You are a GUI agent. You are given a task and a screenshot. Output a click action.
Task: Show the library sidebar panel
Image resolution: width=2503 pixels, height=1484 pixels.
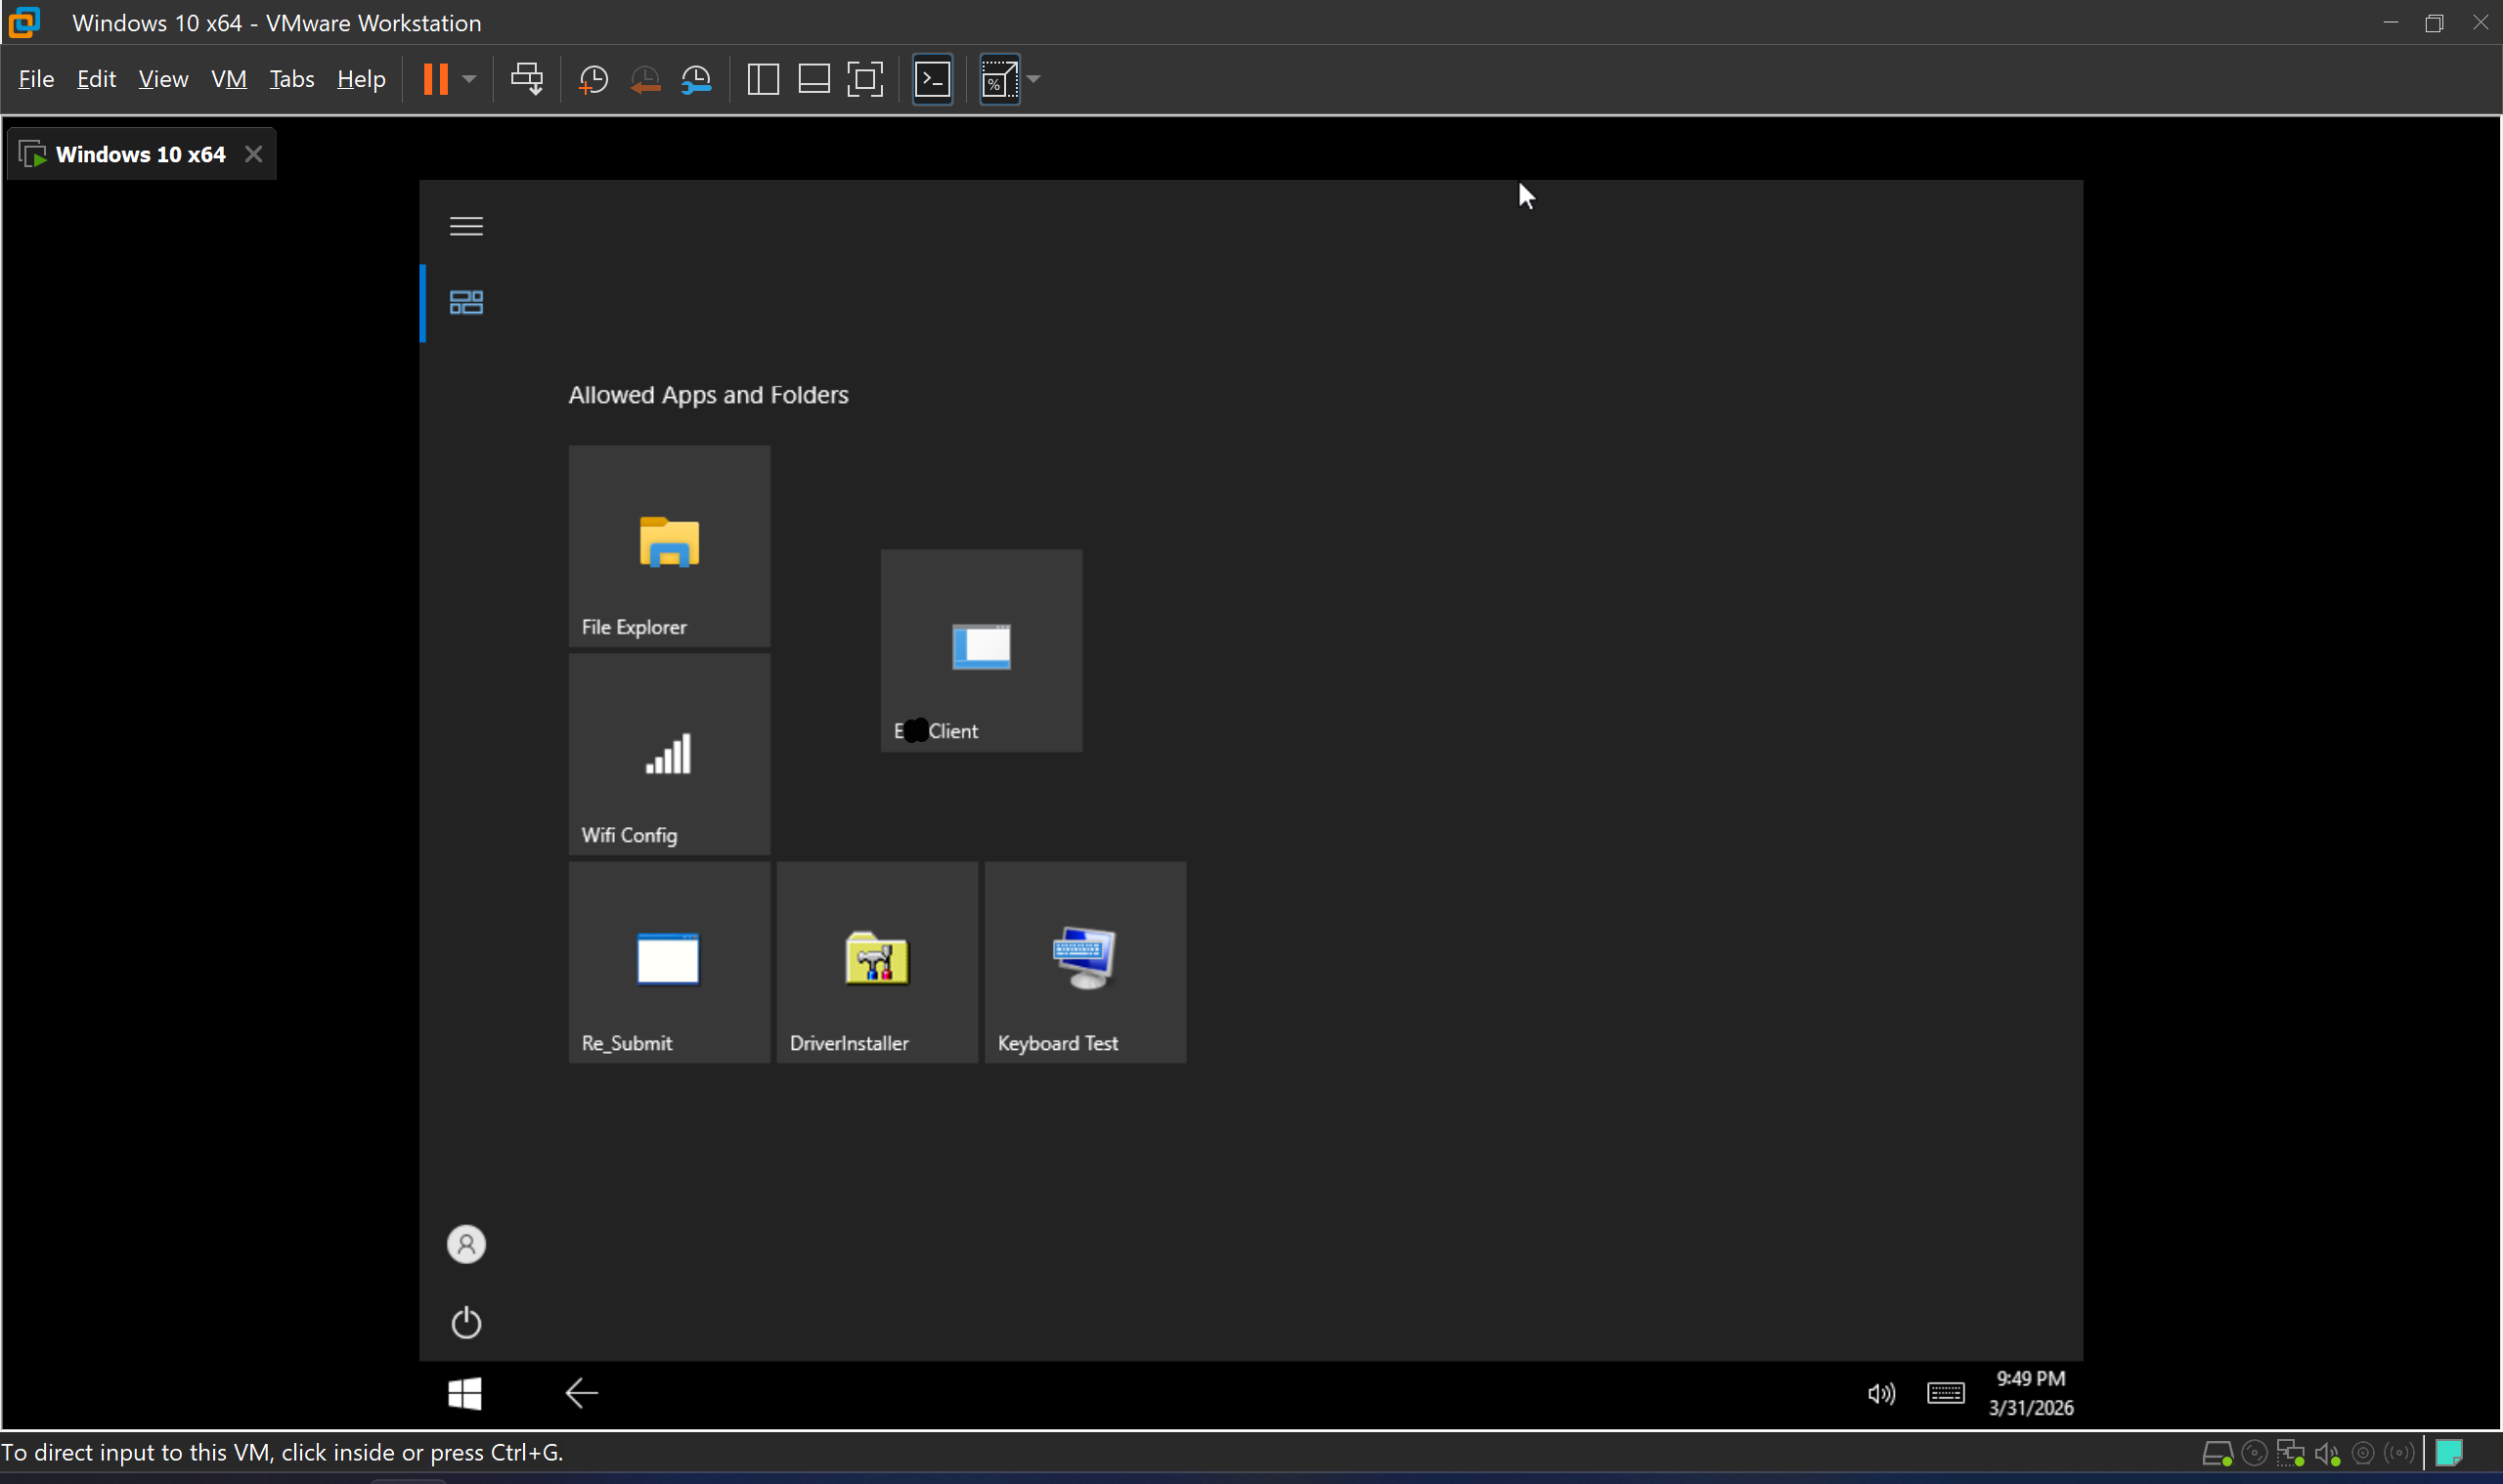point(762,78)
